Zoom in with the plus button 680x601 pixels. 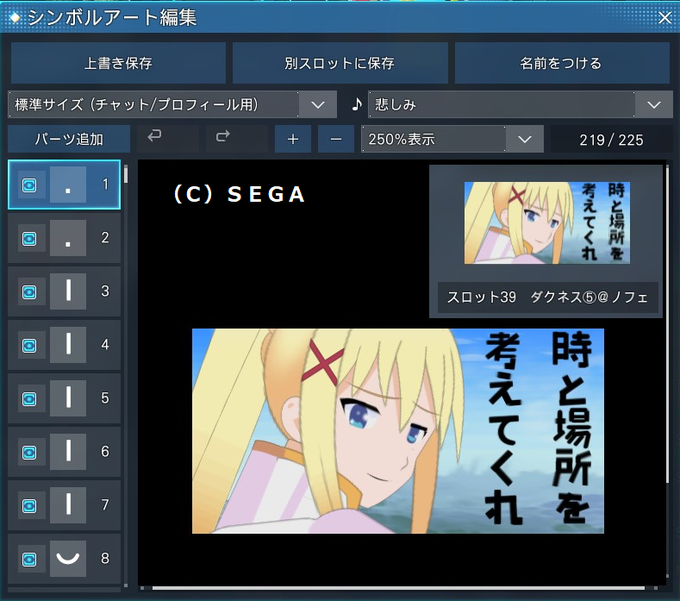(293, 139)
